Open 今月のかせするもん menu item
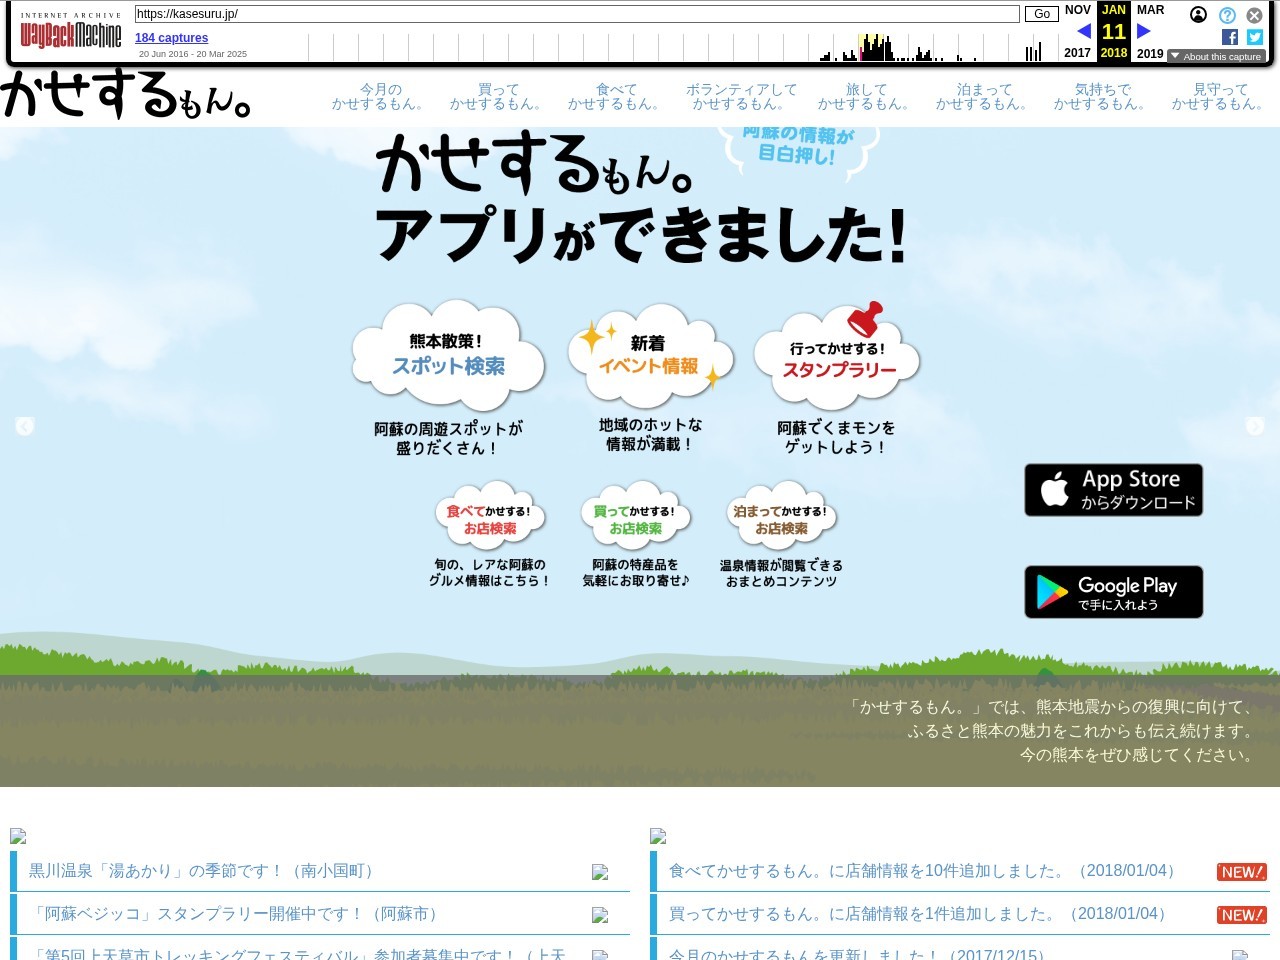 coord(380,97)
